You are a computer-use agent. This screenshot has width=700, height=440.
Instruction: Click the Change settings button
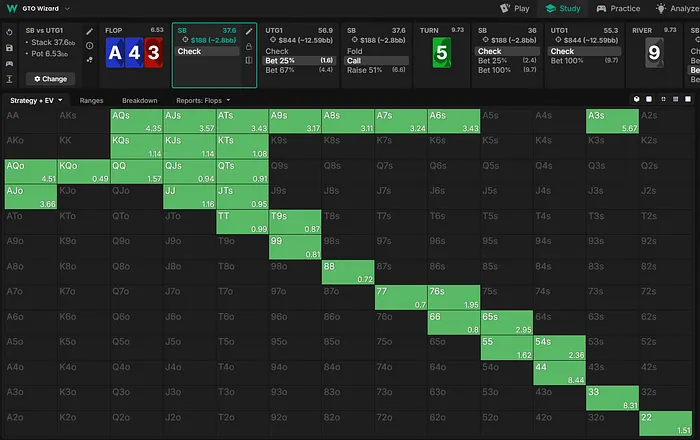(x=50, y=79)
